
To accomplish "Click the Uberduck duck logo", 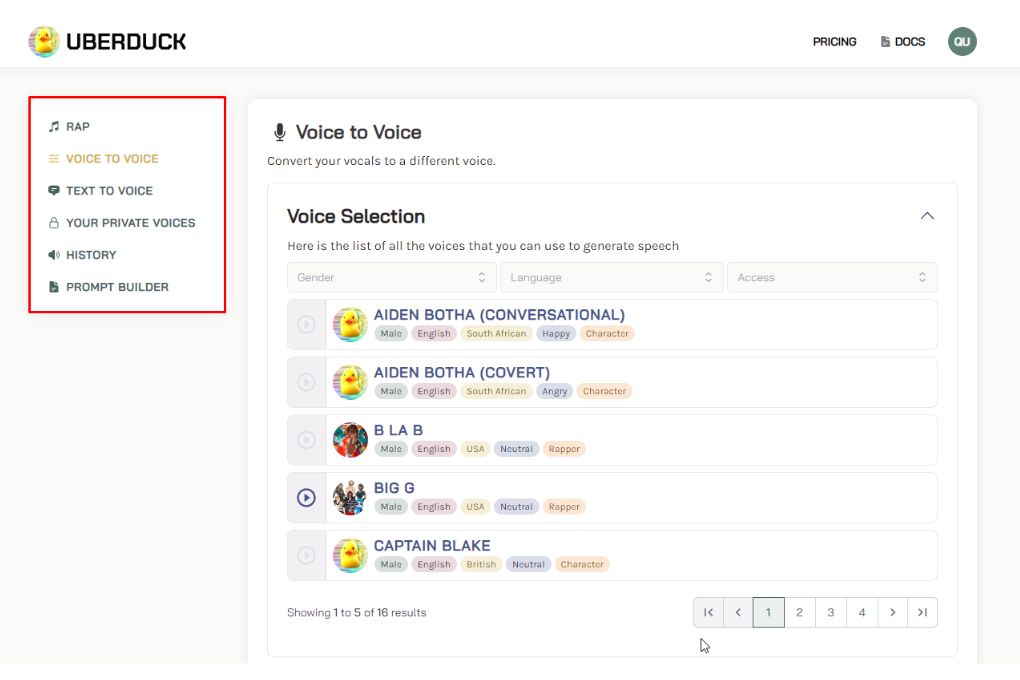I will [x=44, y=41].
